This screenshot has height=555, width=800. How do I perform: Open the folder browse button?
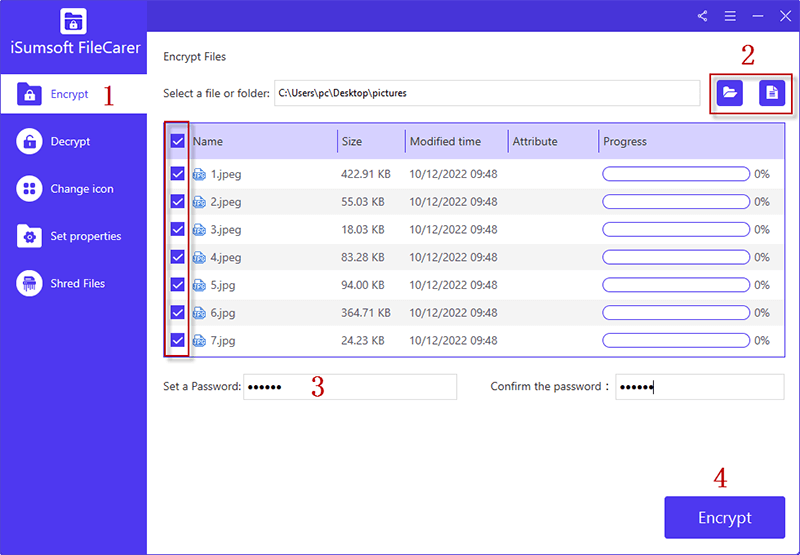tap(730, 93)
